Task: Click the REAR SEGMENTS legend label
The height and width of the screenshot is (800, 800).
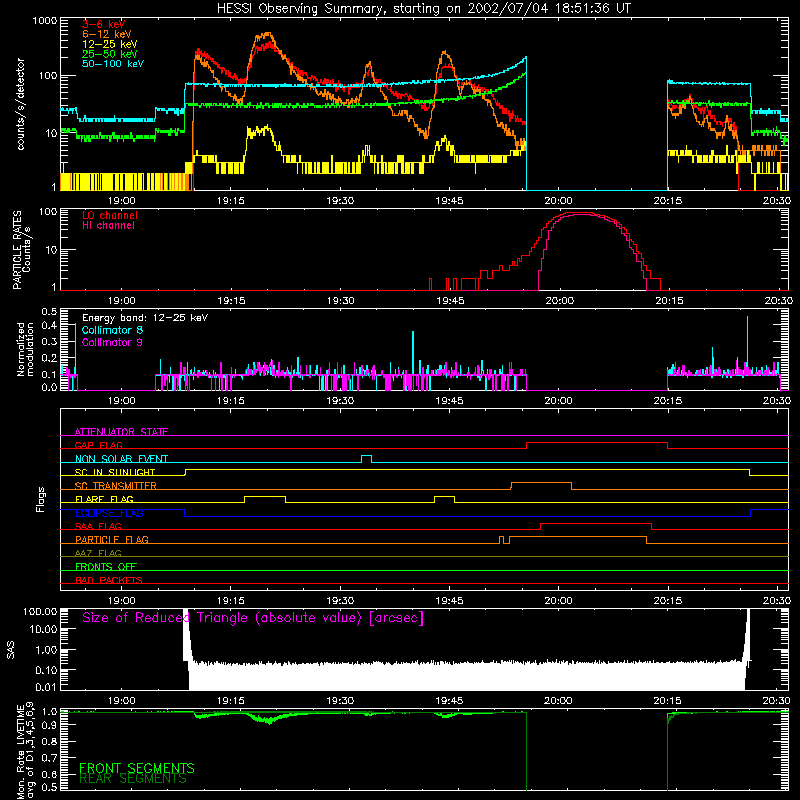Action: (133, 779)
